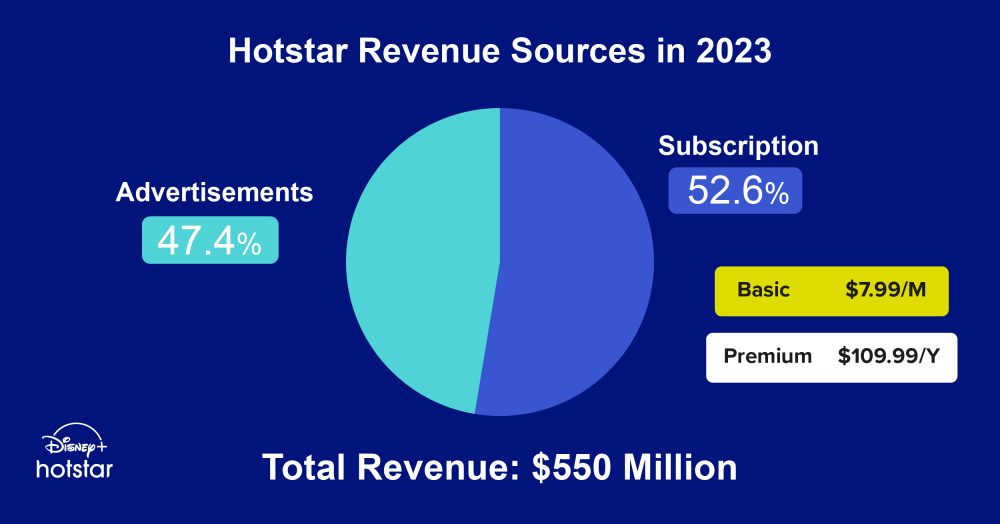Viewport: 1000px width, 524px height.
Task: Select the "Advertisements" label
Action: 214,193
